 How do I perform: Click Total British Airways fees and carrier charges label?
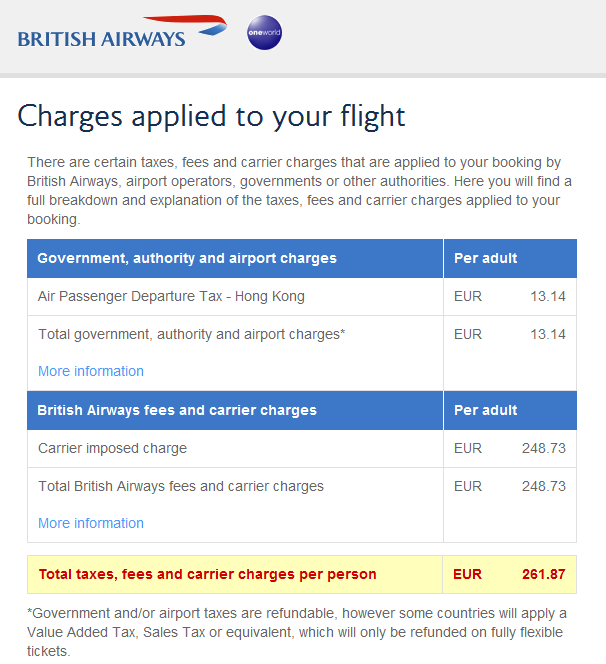pyautogui.click(x=181, y=487)
